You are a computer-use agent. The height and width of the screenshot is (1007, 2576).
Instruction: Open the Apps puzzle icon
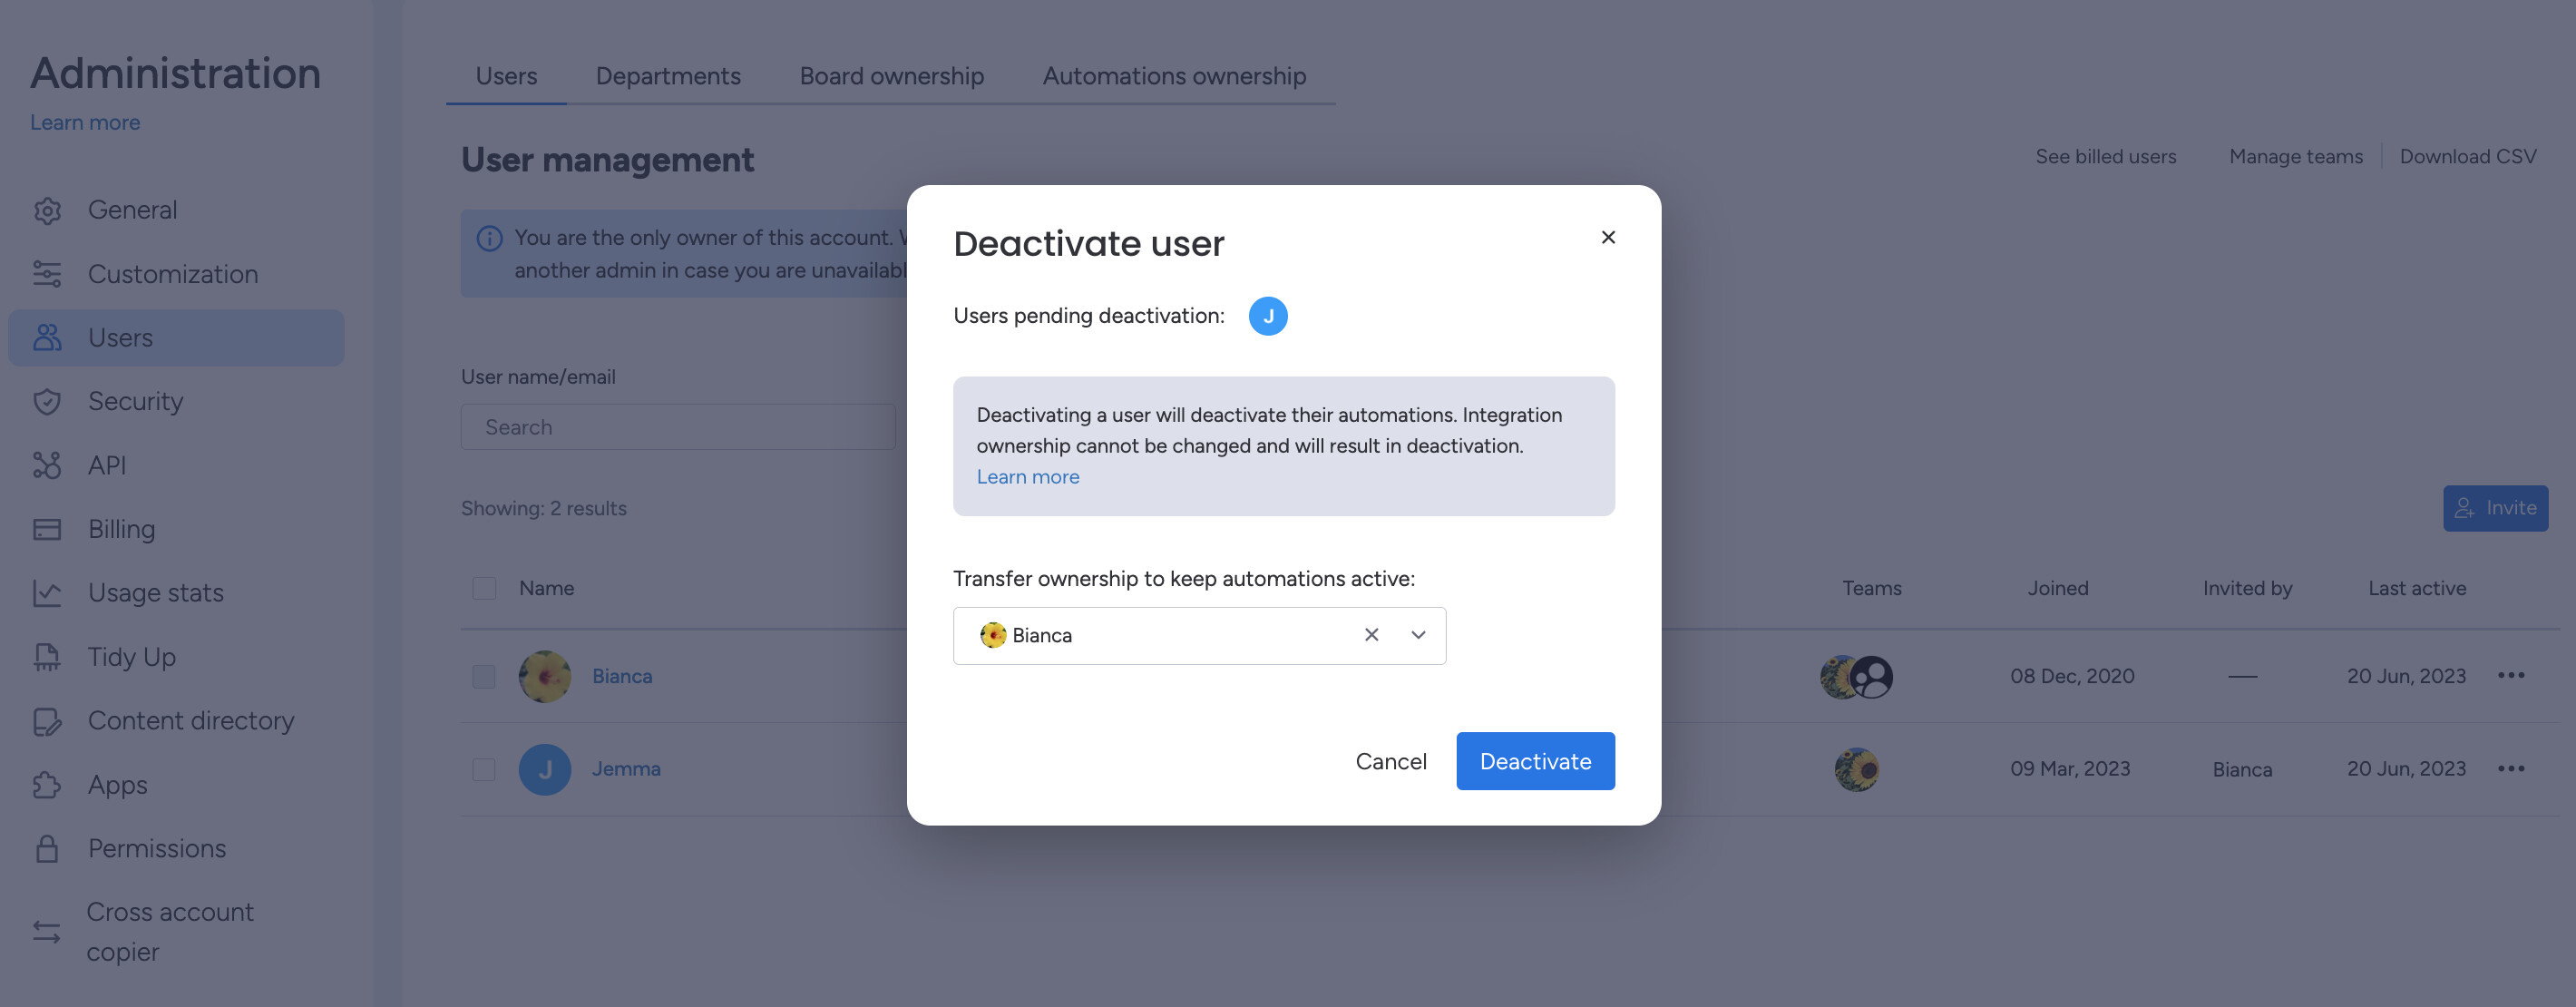(47, 785)
